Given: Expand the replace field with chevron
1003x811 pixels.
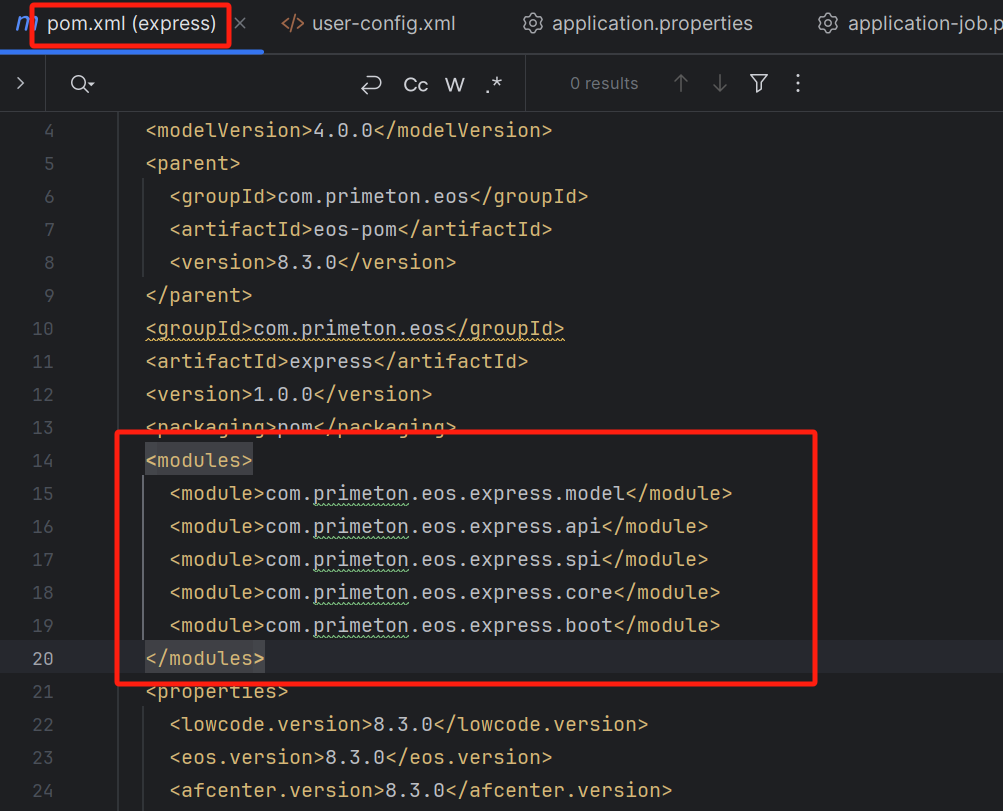Looking at the screenshot, I should [x=21, y=84].
